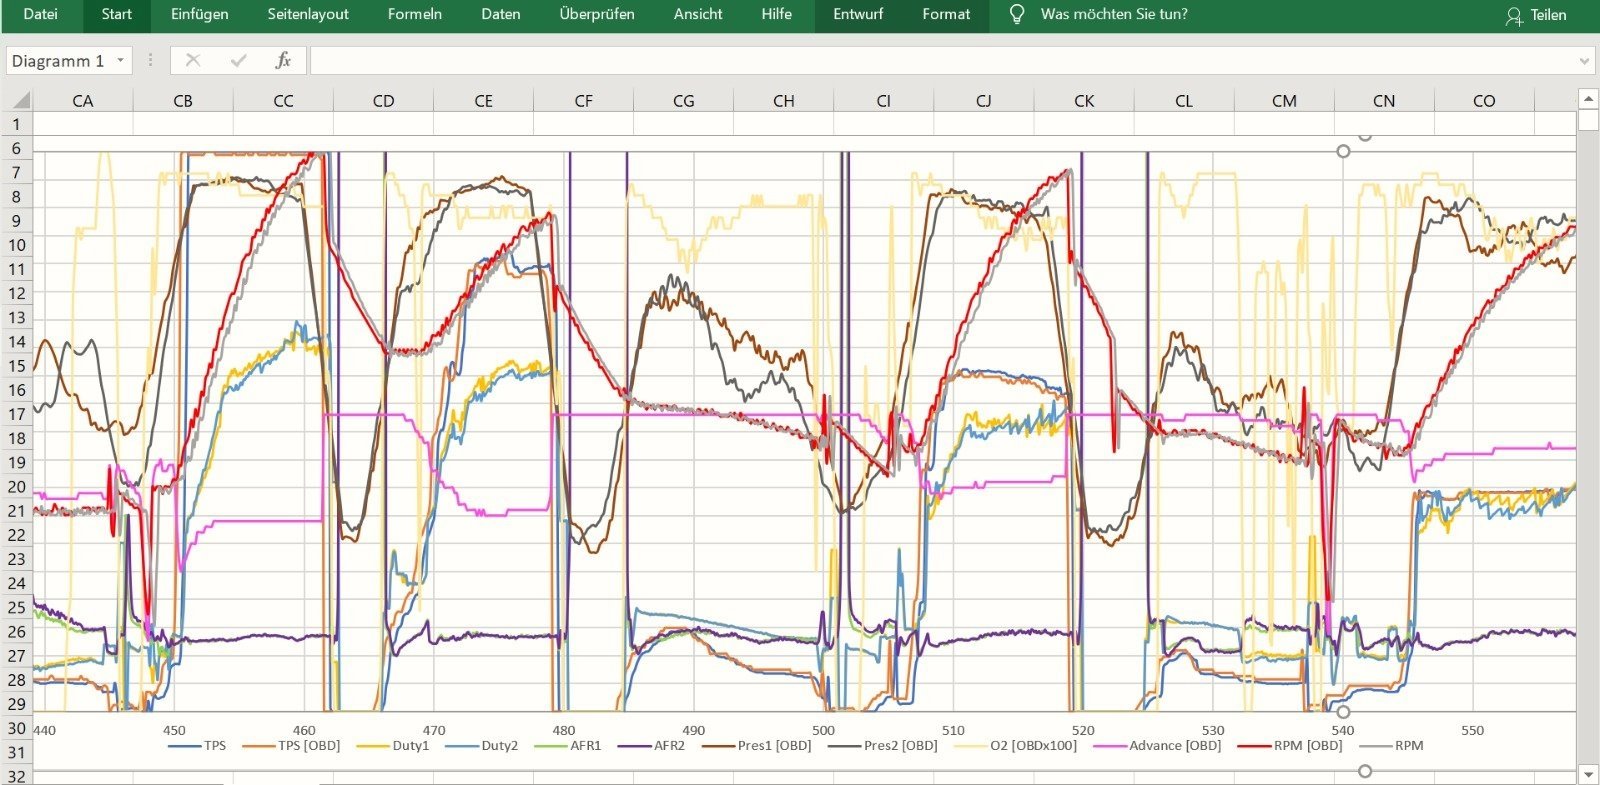1600x785 pixels.
Task: Open the Entwurf chart design tab
Action: [858, 14]
